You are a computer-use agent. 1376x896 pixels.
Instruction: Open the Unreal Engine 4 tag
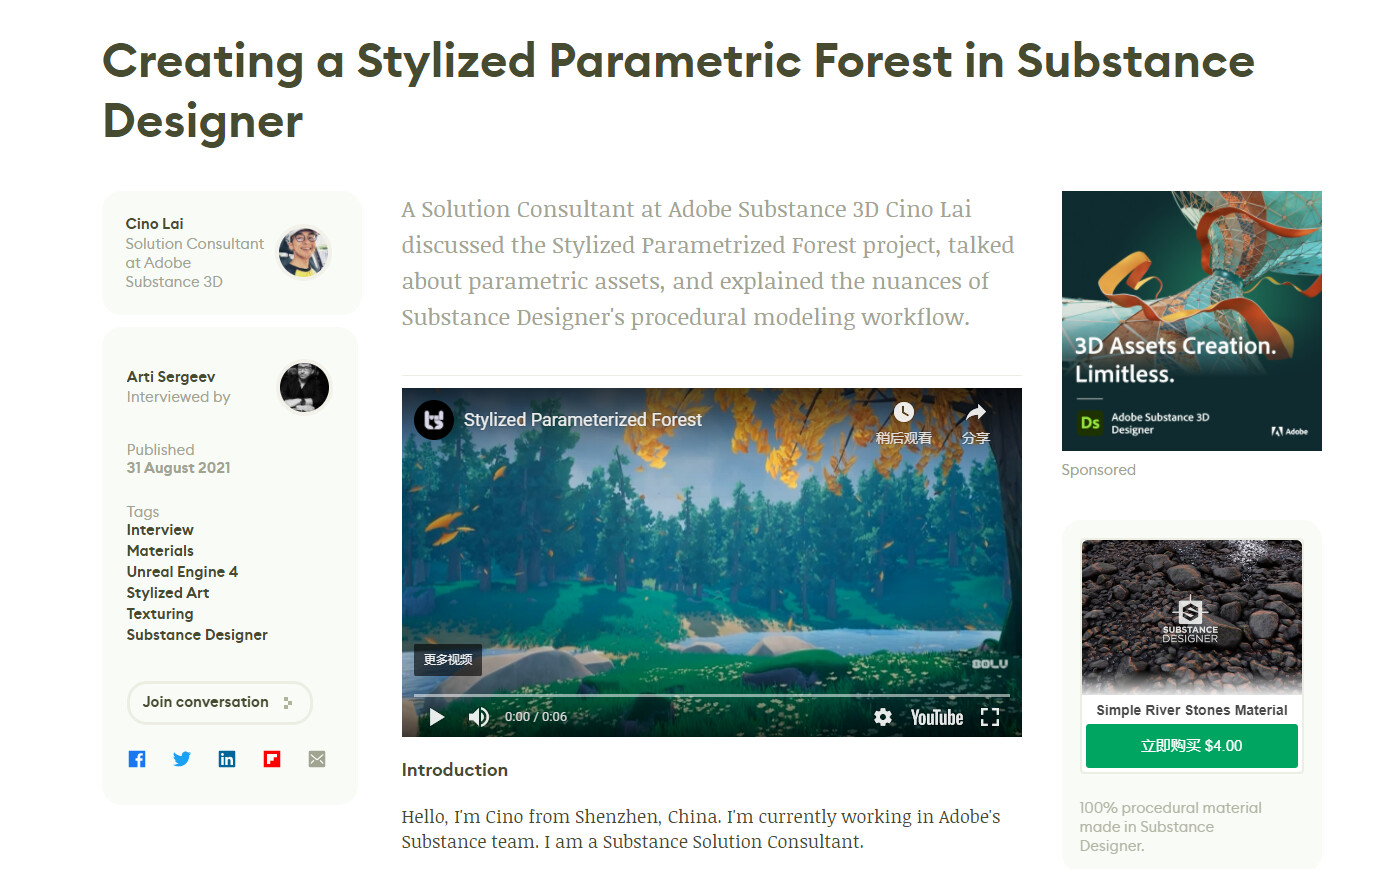182,572
